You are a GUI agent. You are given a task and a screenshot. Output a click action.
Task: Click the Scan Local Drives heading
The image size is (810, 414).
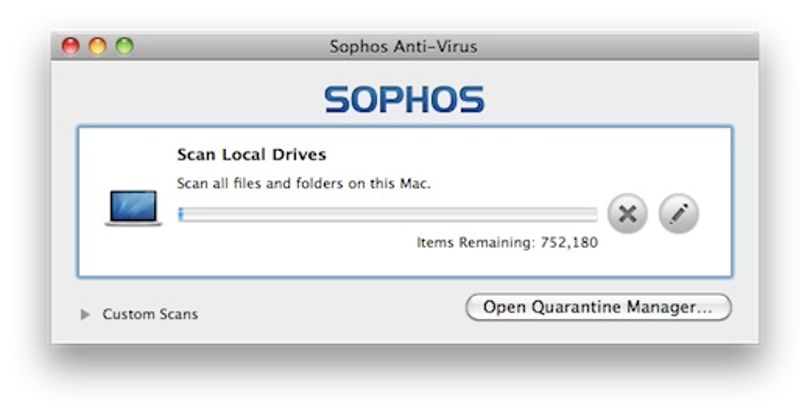coord(252,155)
